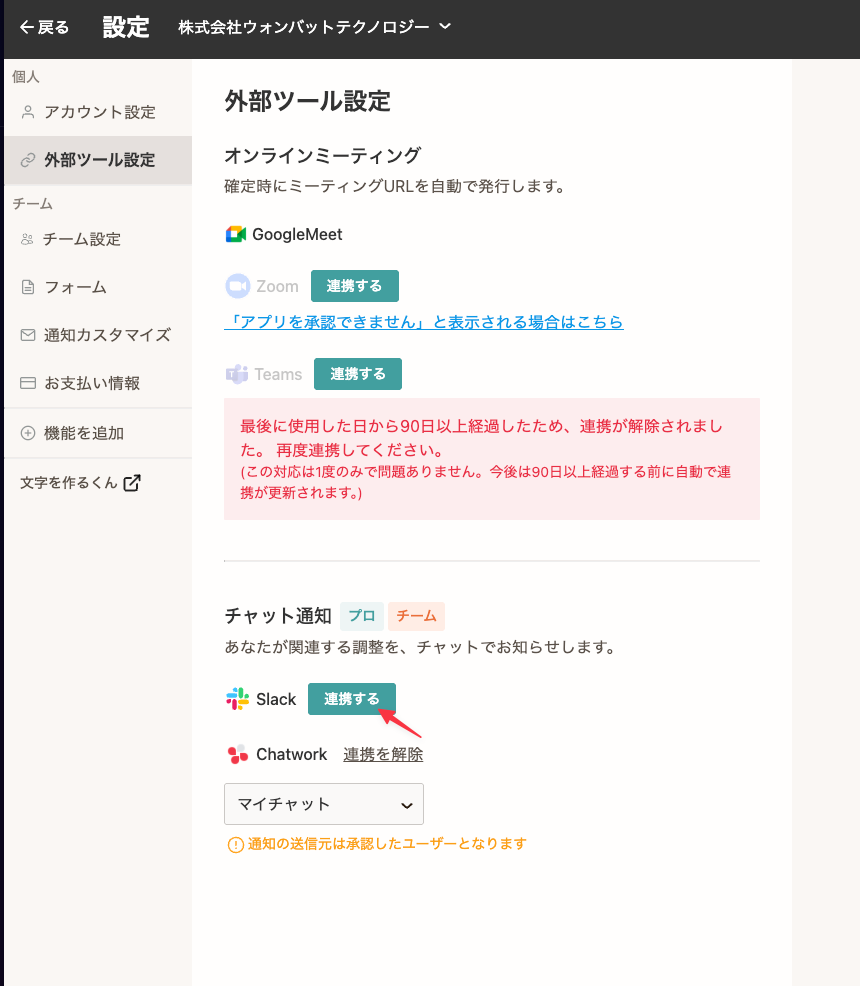Click 連携する button for Teams
Viewport: 860px width, 986px height.
pyautogui.click(x=357, y=374)
